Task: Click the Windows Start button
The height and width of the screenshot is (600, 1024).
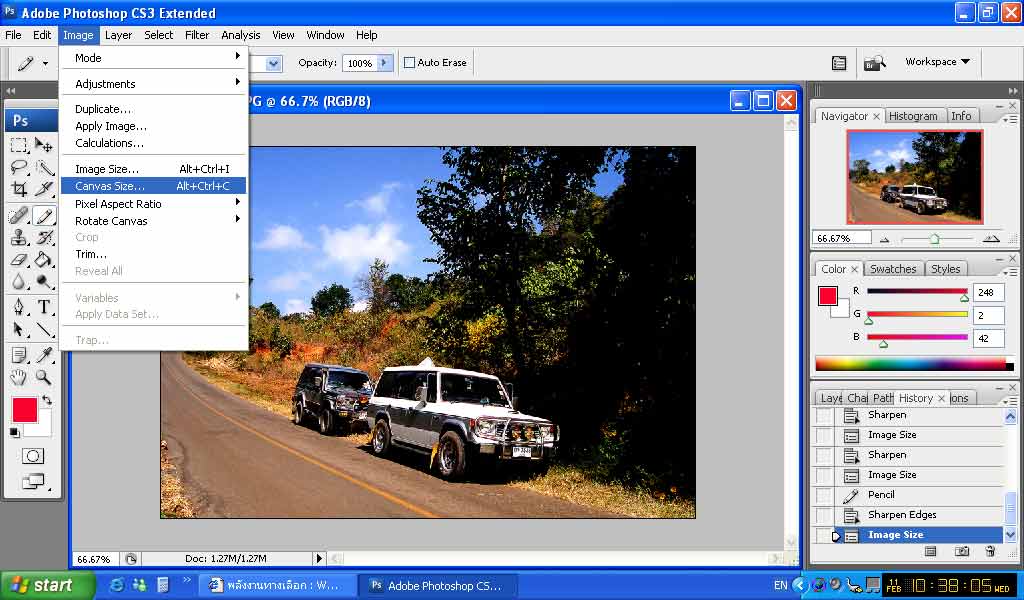Action: click(x=41, y=585)
